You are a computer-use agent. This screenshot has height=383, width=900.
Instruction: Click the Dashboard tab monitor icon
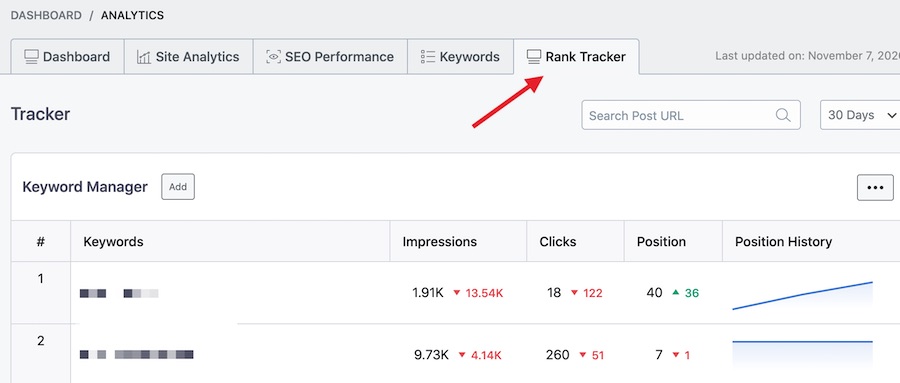pos(31,57)
